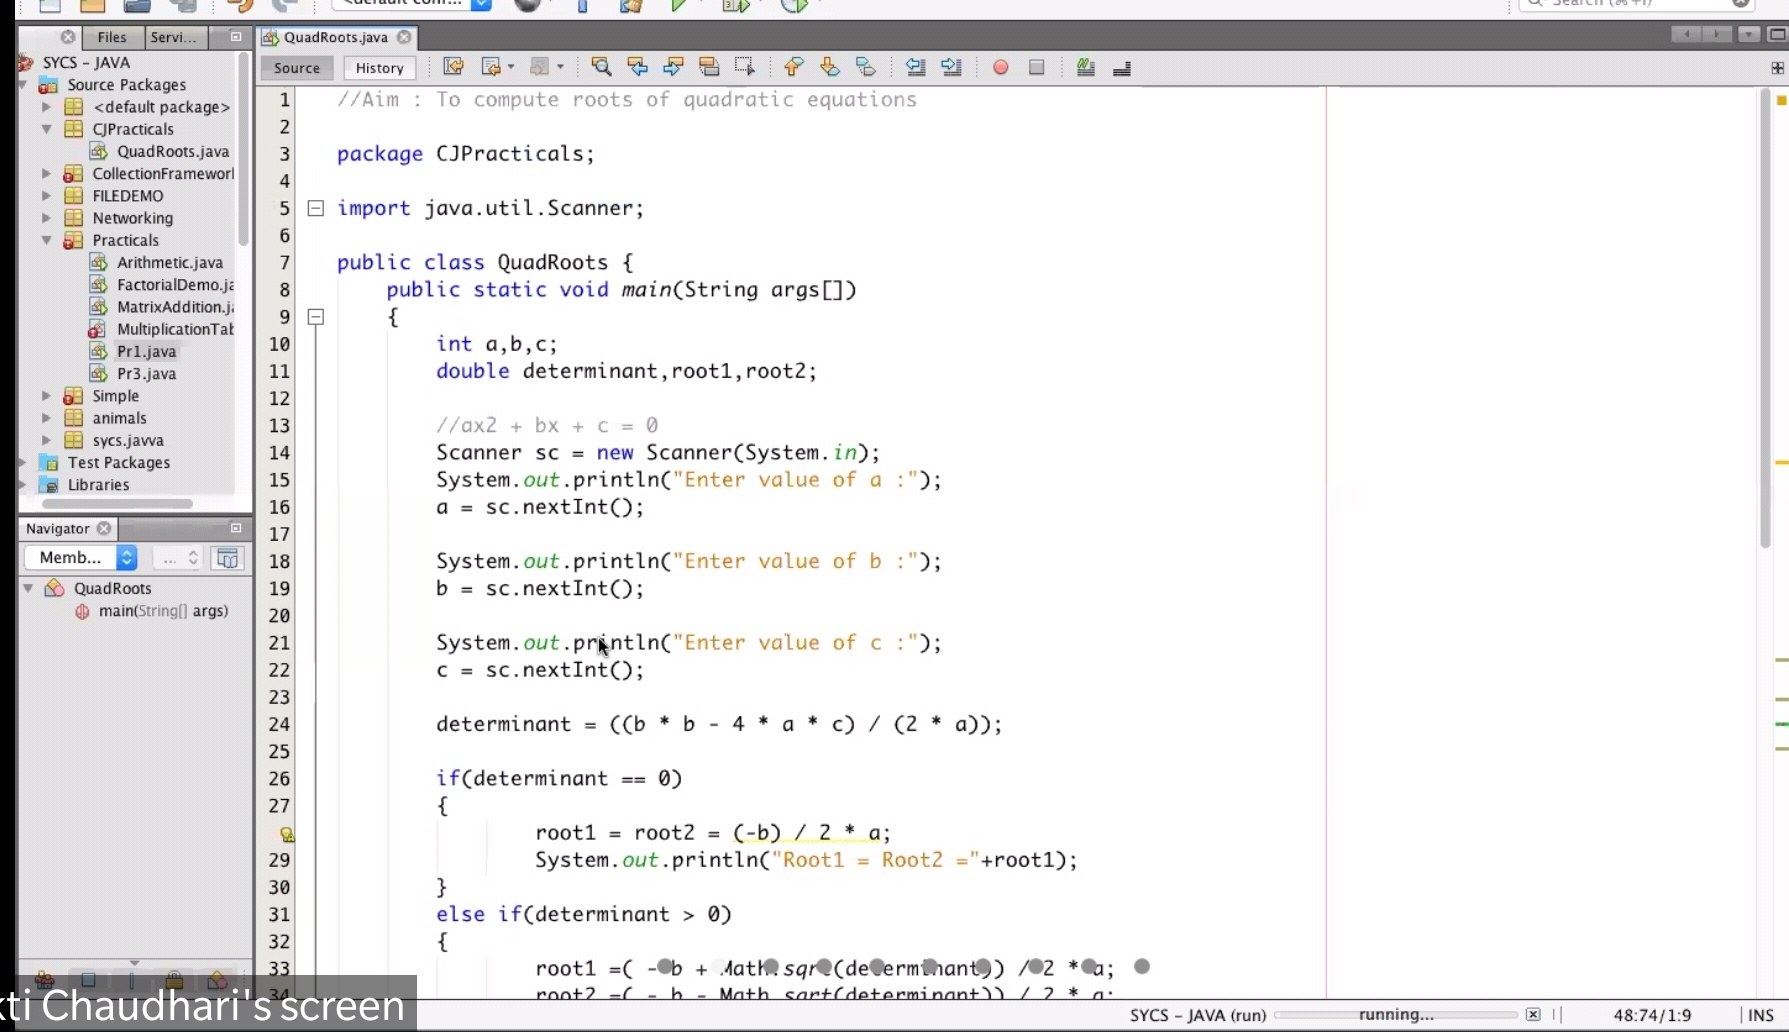Toggle the Rectangular Selection icon
This screenshot has height=1032, width=1789.
(x=745, y=67)
